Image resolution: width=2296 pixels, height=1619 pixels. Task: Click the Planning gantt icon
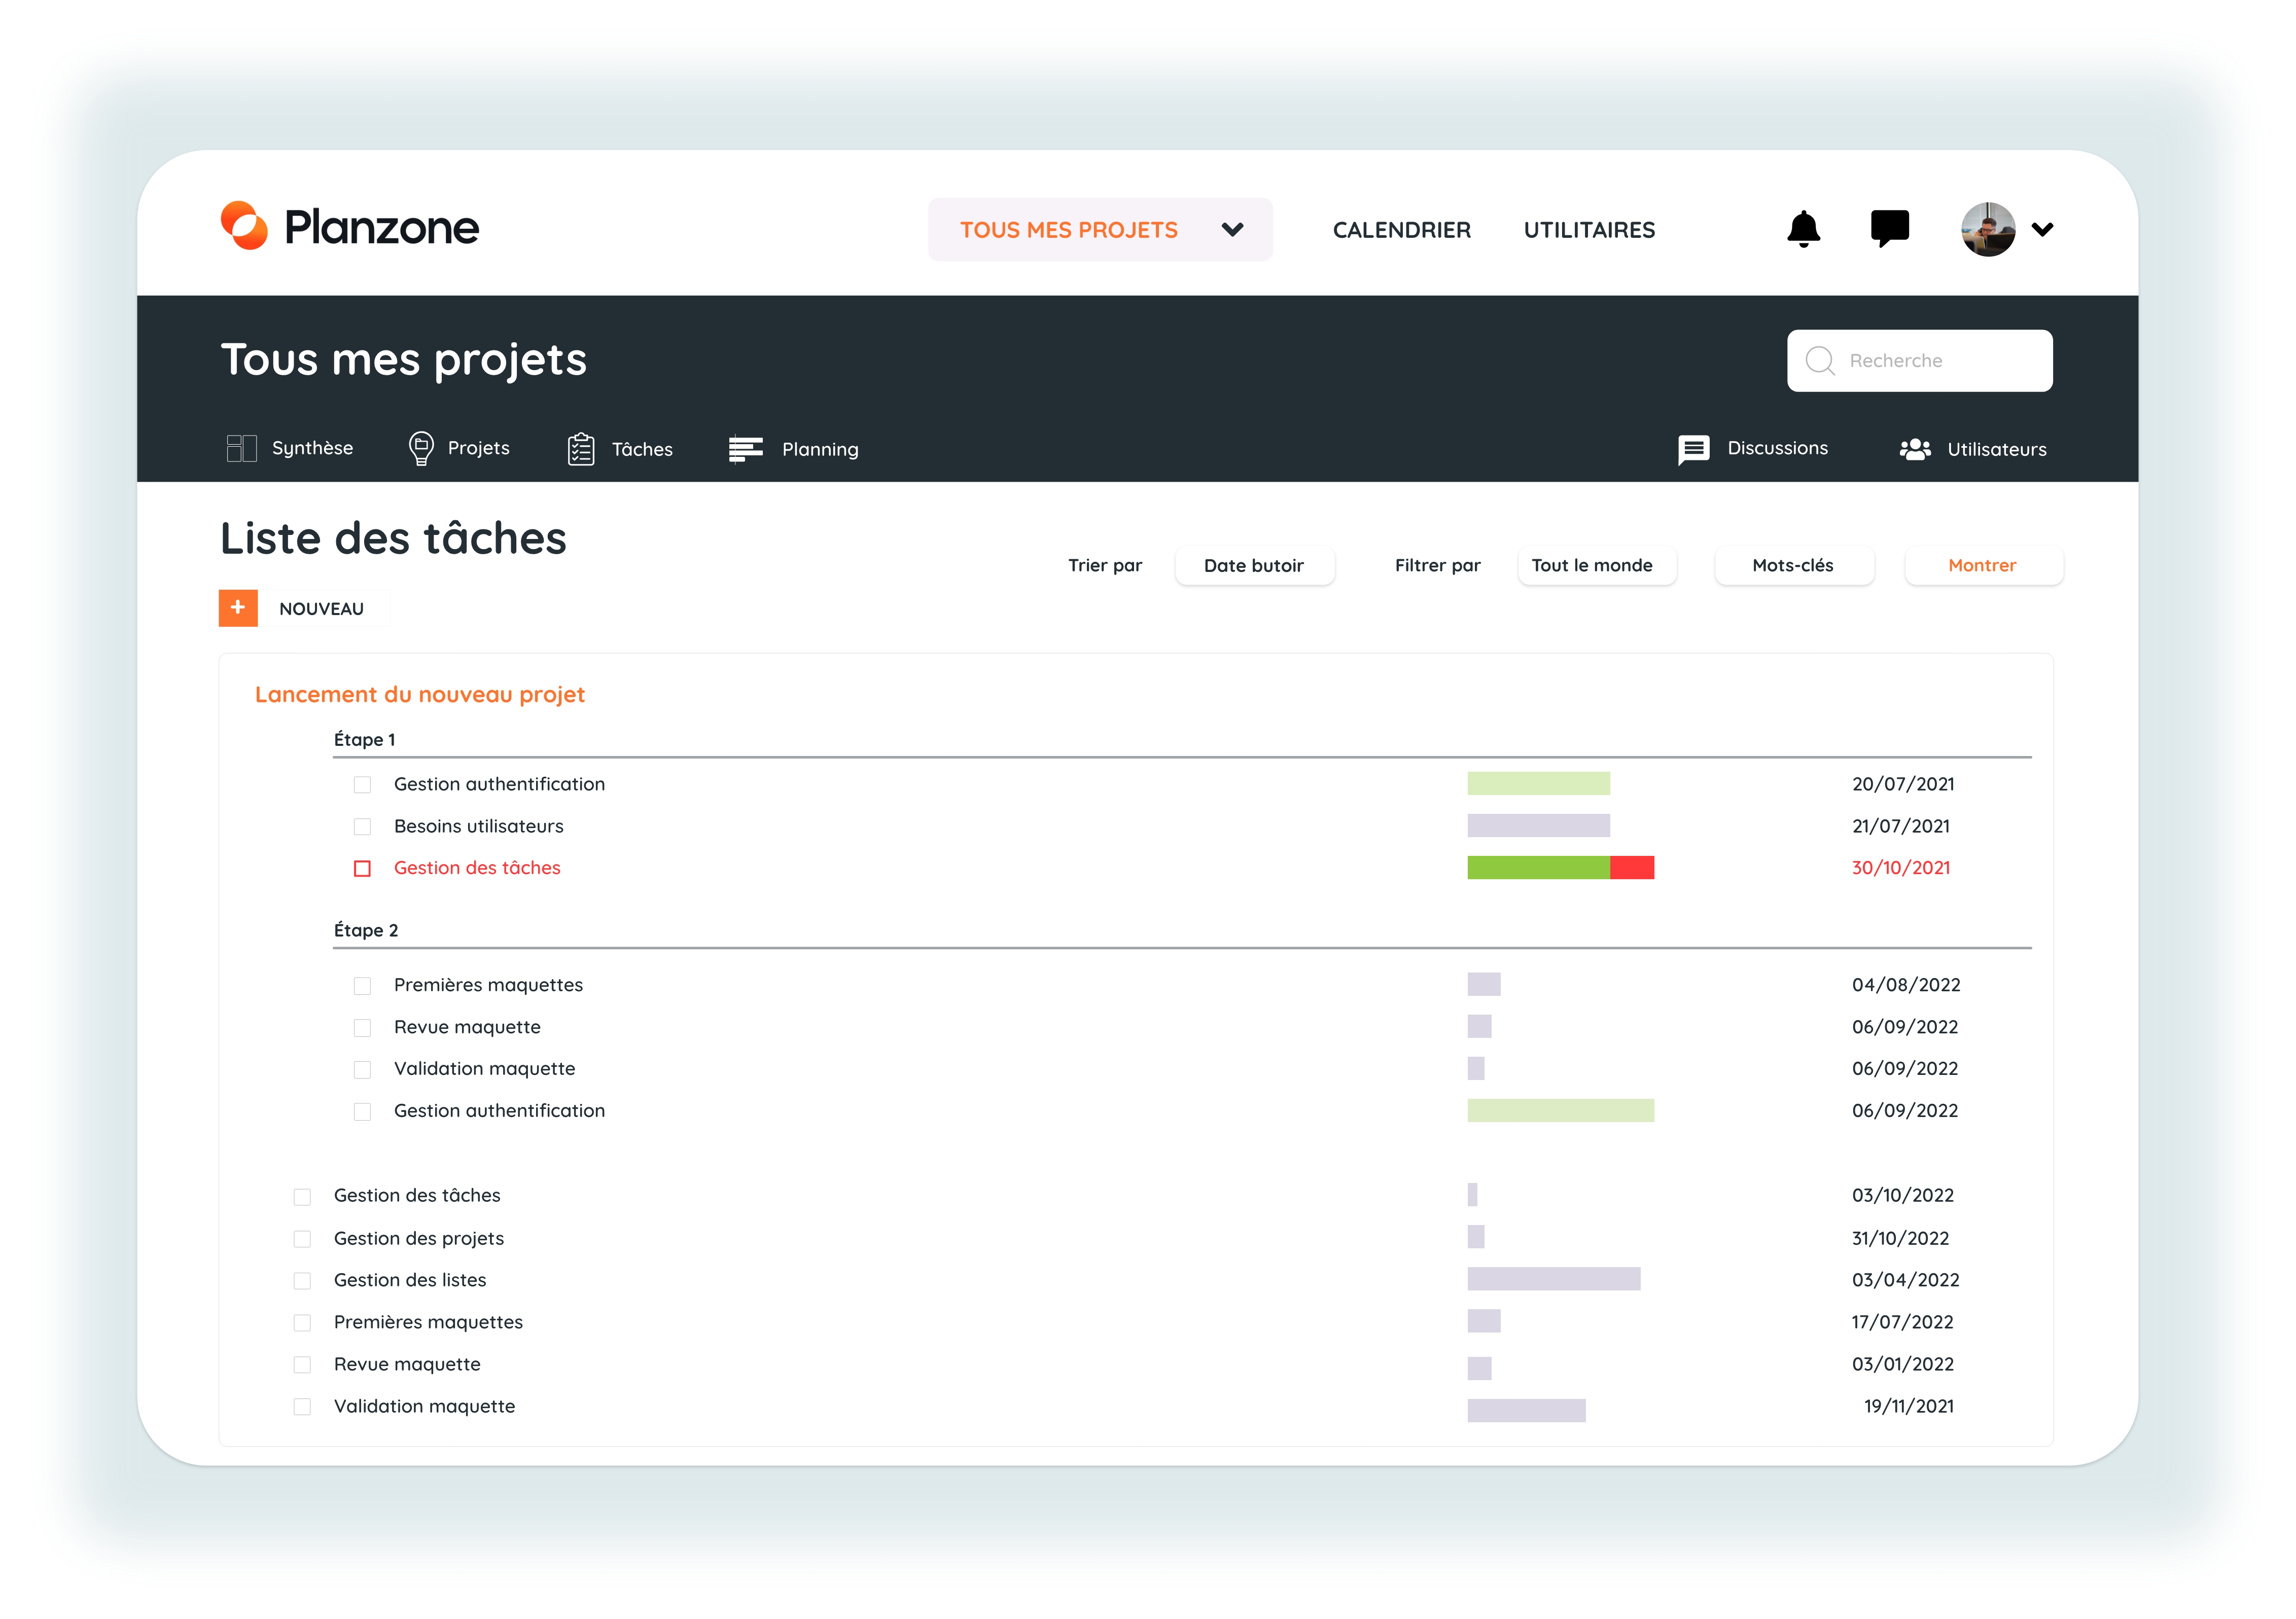pyautogui.click(x=746, y=449)
